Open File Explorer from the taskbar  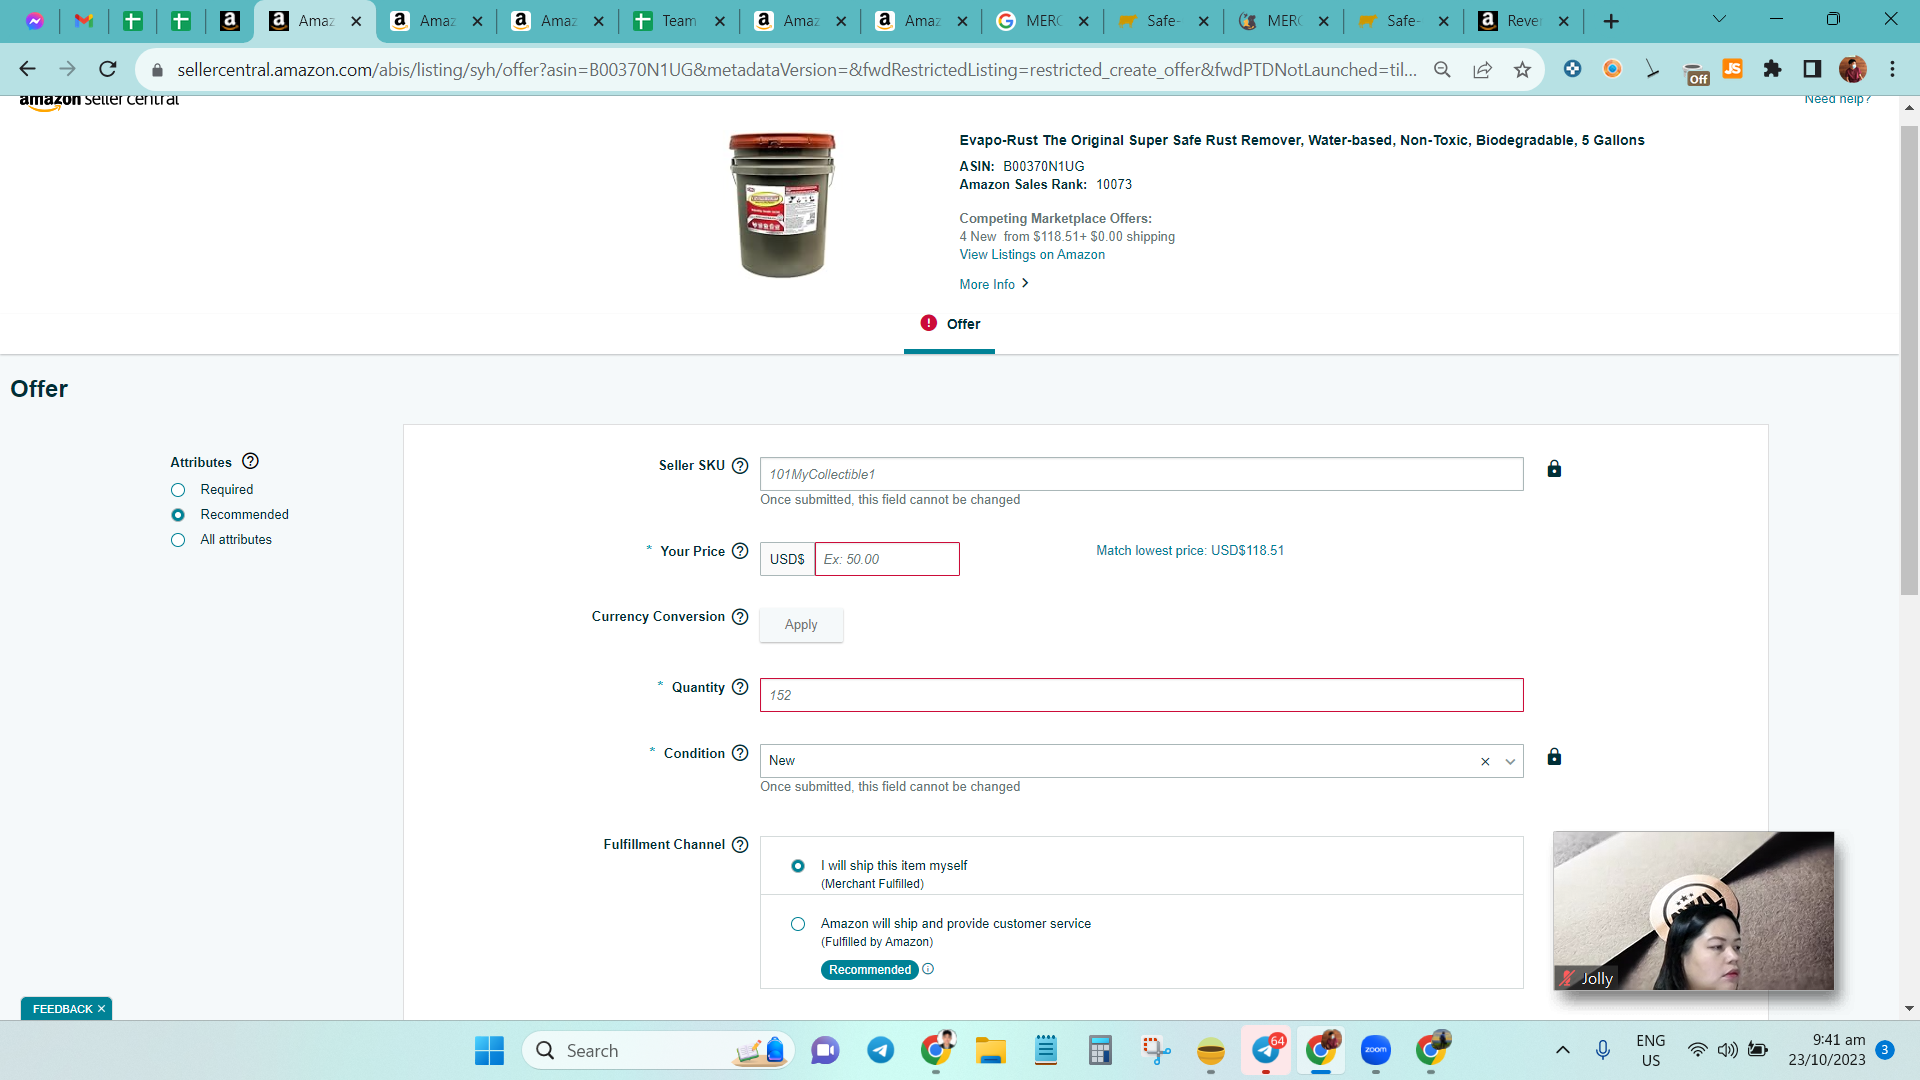(x=991, y=1051)
